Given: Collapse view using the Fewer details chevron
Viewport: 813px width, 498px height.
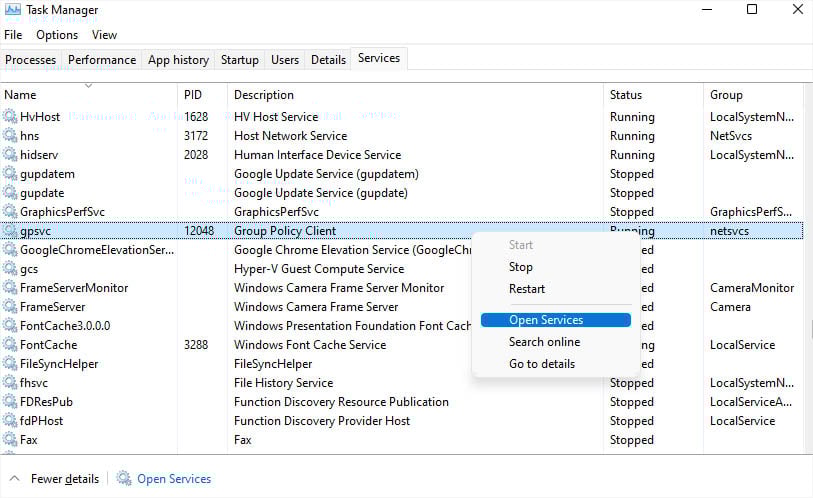Looking at the screenshot, I should pos(14,479).
